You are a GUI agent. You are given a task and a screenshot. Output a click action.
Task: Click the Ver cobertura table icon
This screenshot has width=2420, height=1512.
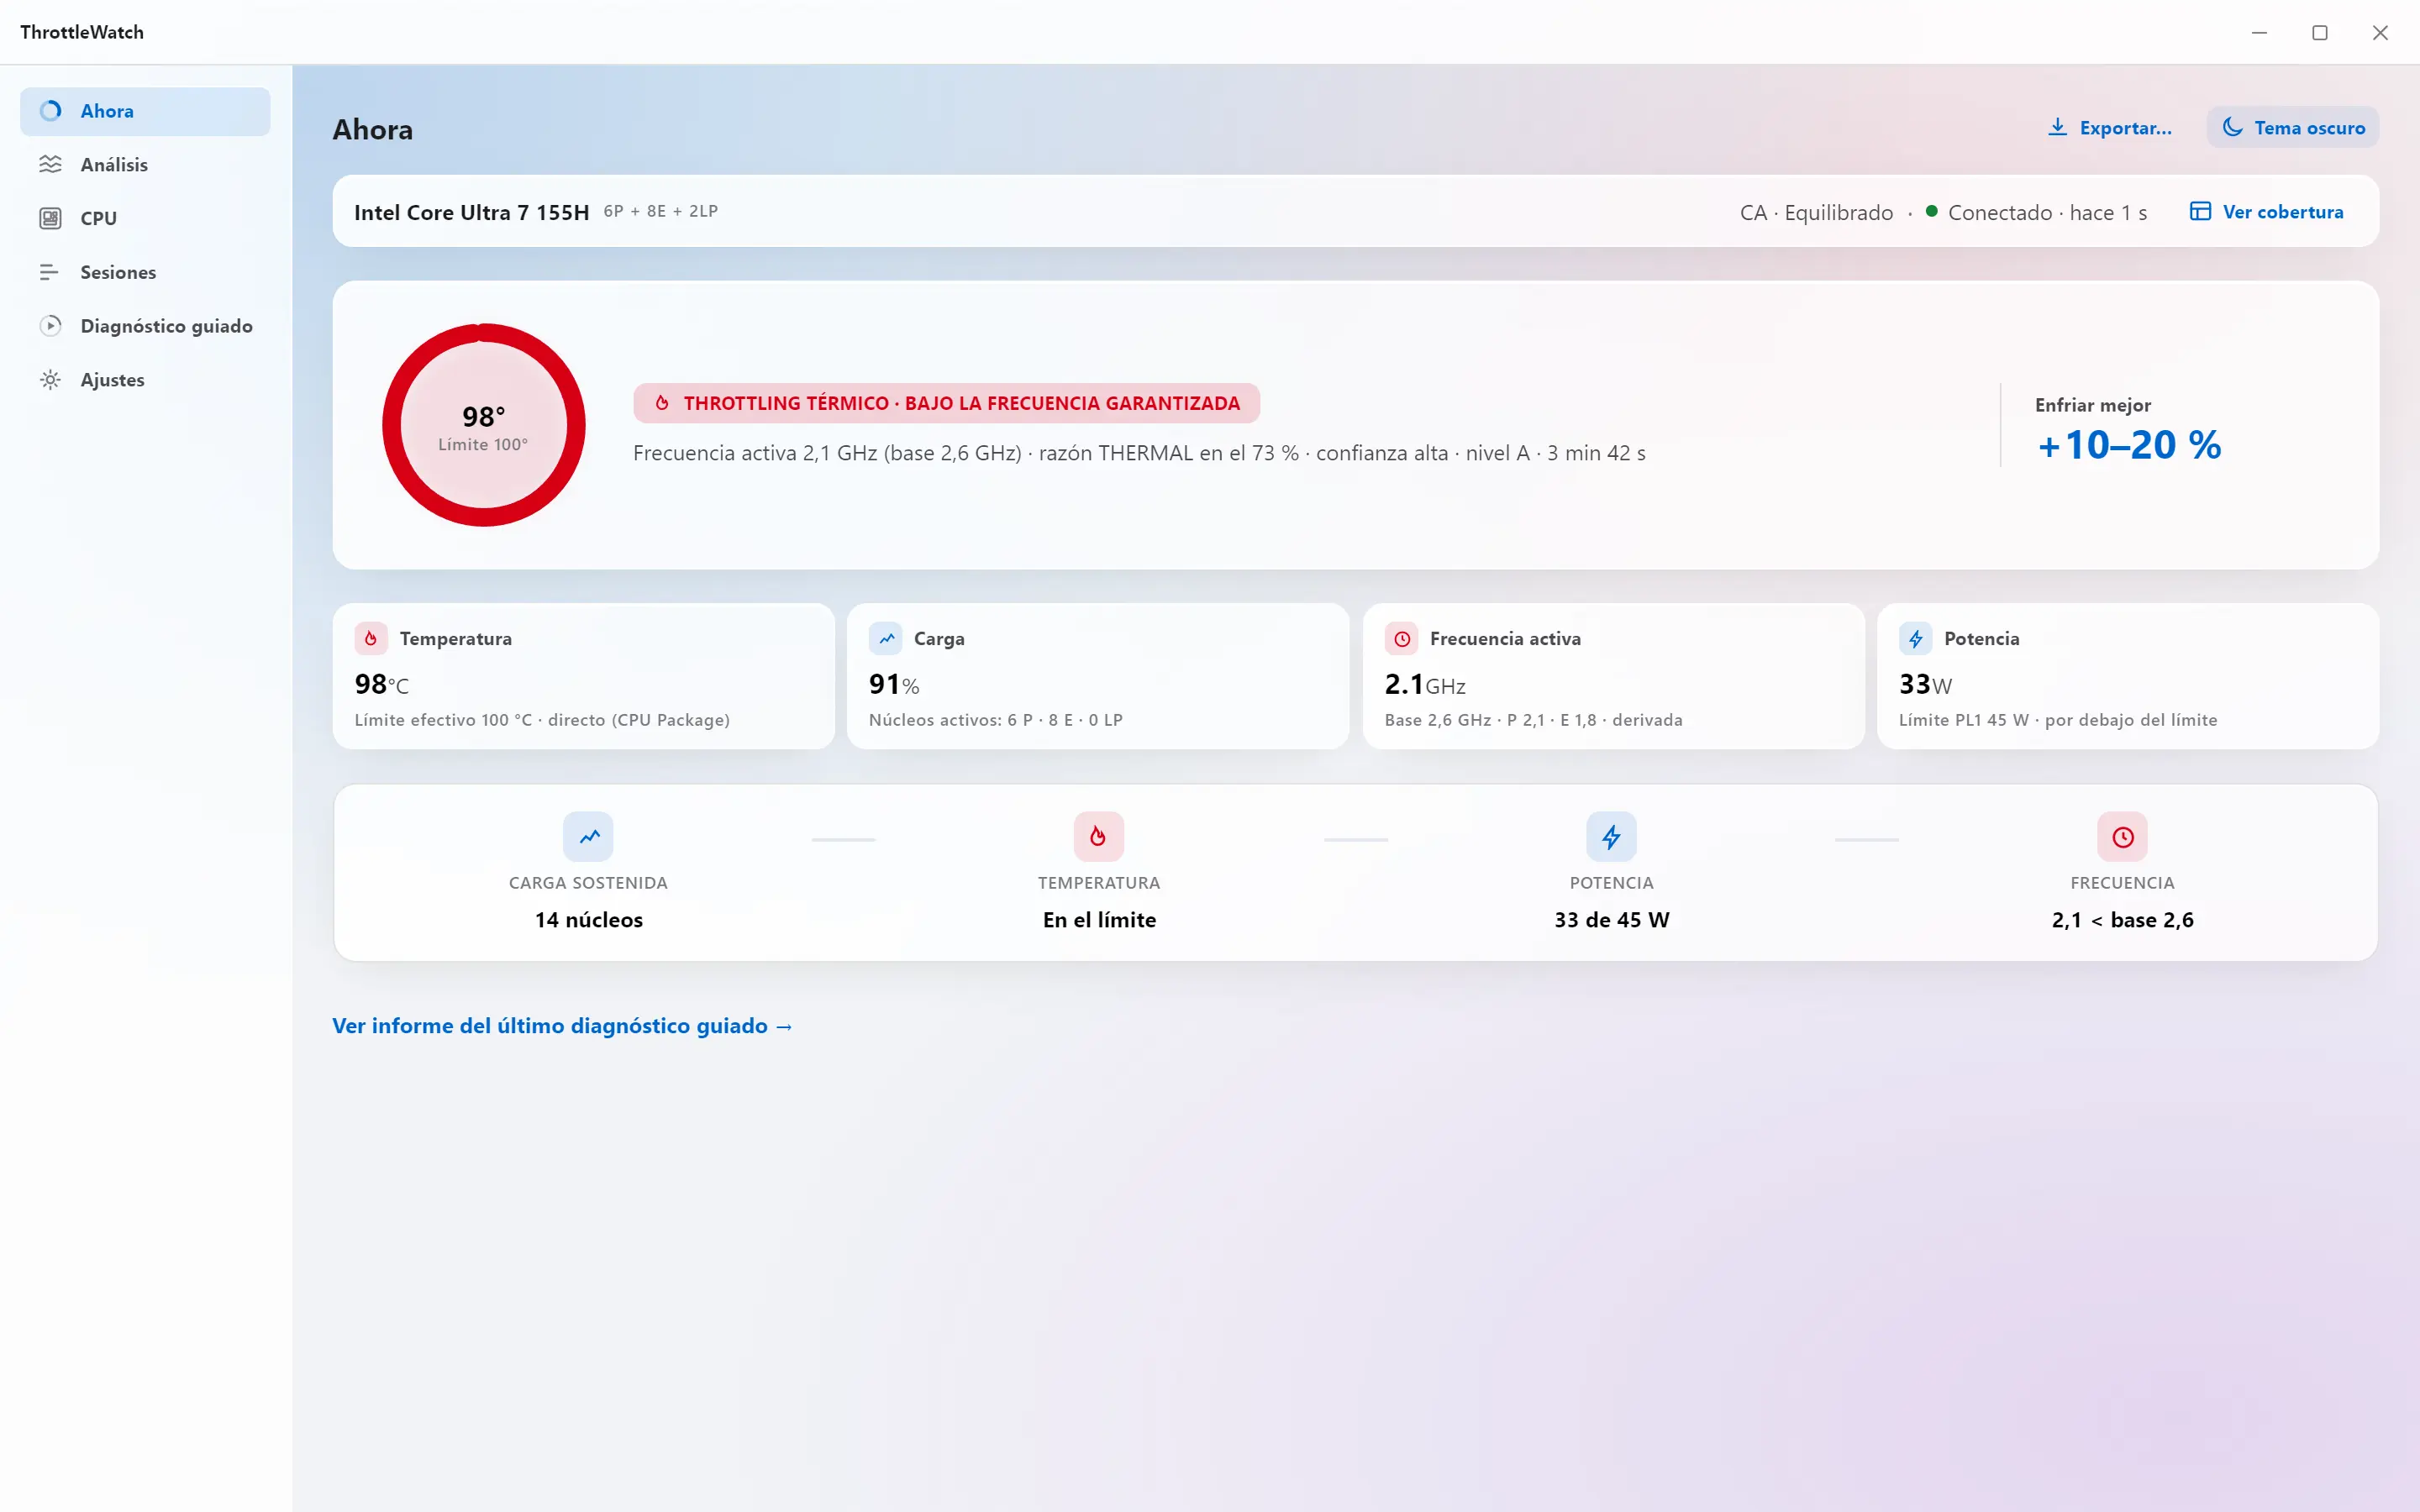2200,211
